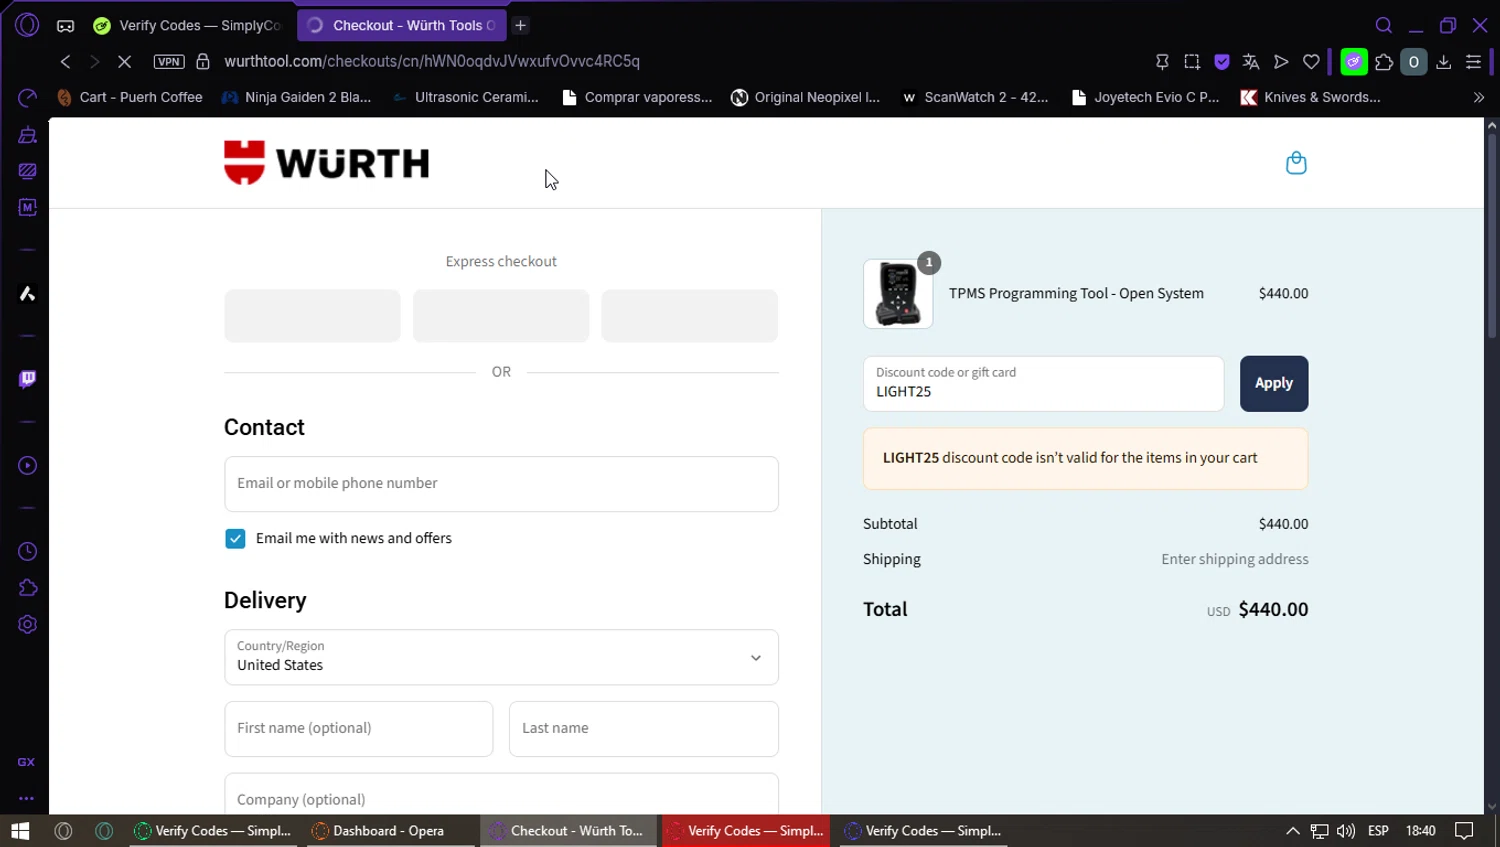Open the ScanWatch 2 bookmark
The height and width of the screenshot is (847, 1500).
pos(975,97)
